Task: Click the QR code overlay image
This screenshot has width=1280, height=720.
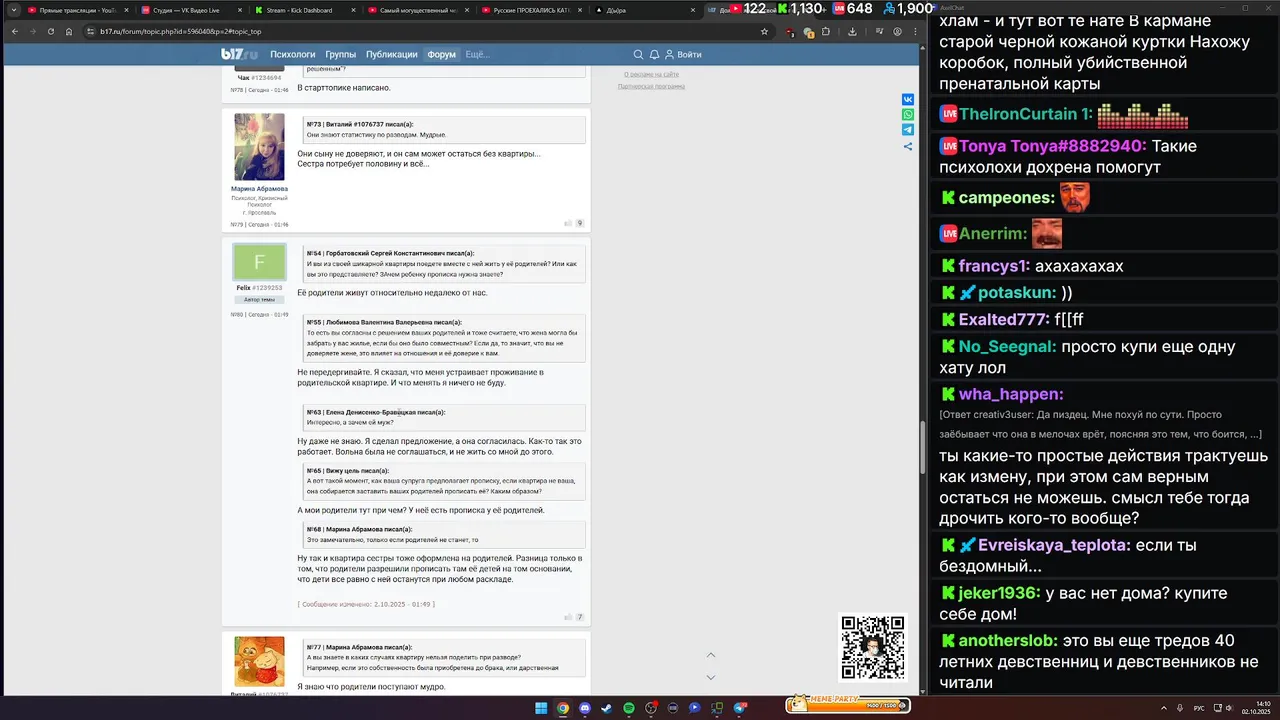Action: (x=873, y=647)
